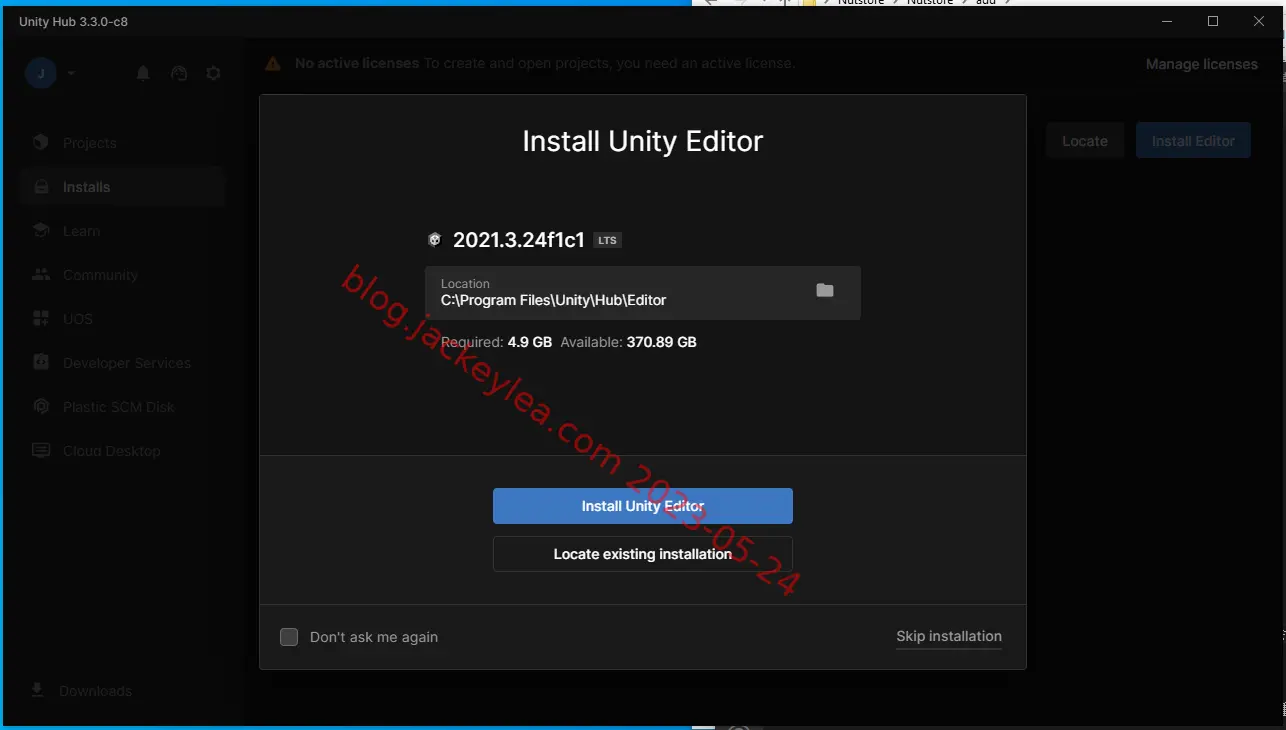This screenshot has height=730, width=1286.
Task: Click the Install Unity Editor heading
Action: point(642,141)
